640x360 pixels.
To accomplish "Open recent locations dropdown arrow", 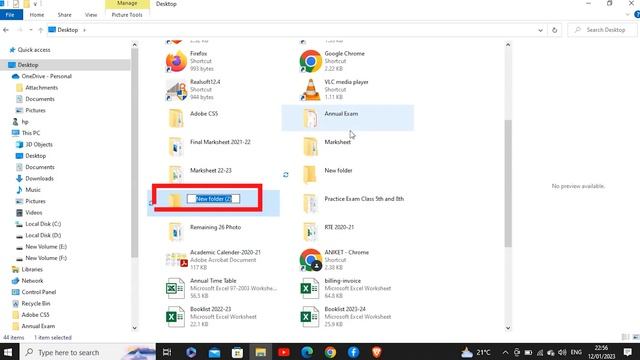I will [x=31, y=30].
